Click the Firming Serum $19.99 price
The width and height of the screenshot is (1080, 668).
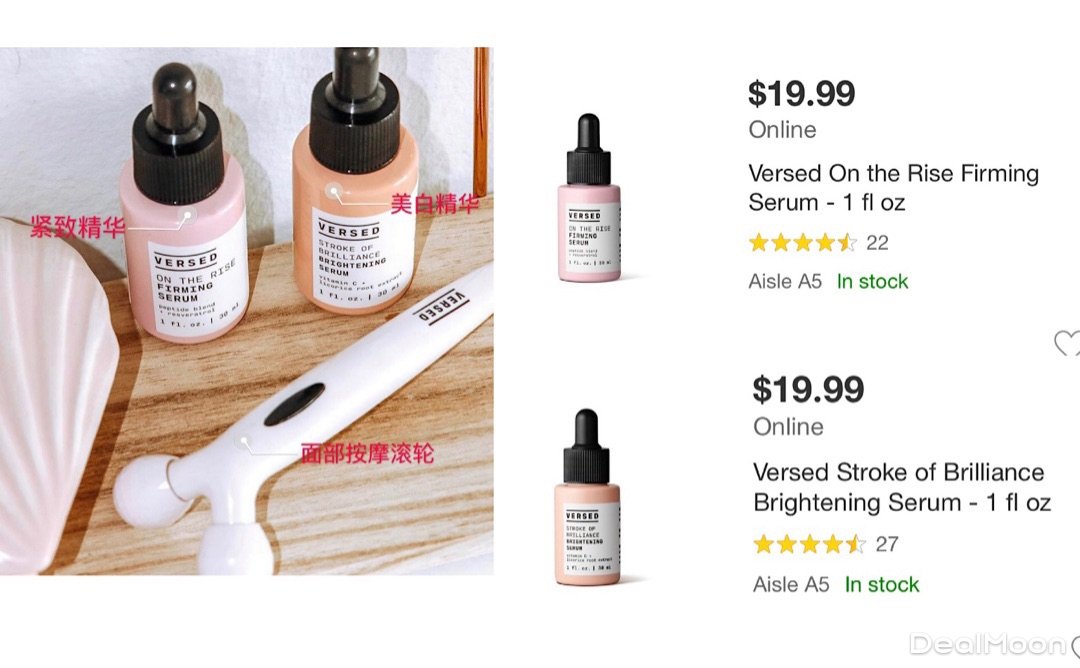click(x=802, y=94)
